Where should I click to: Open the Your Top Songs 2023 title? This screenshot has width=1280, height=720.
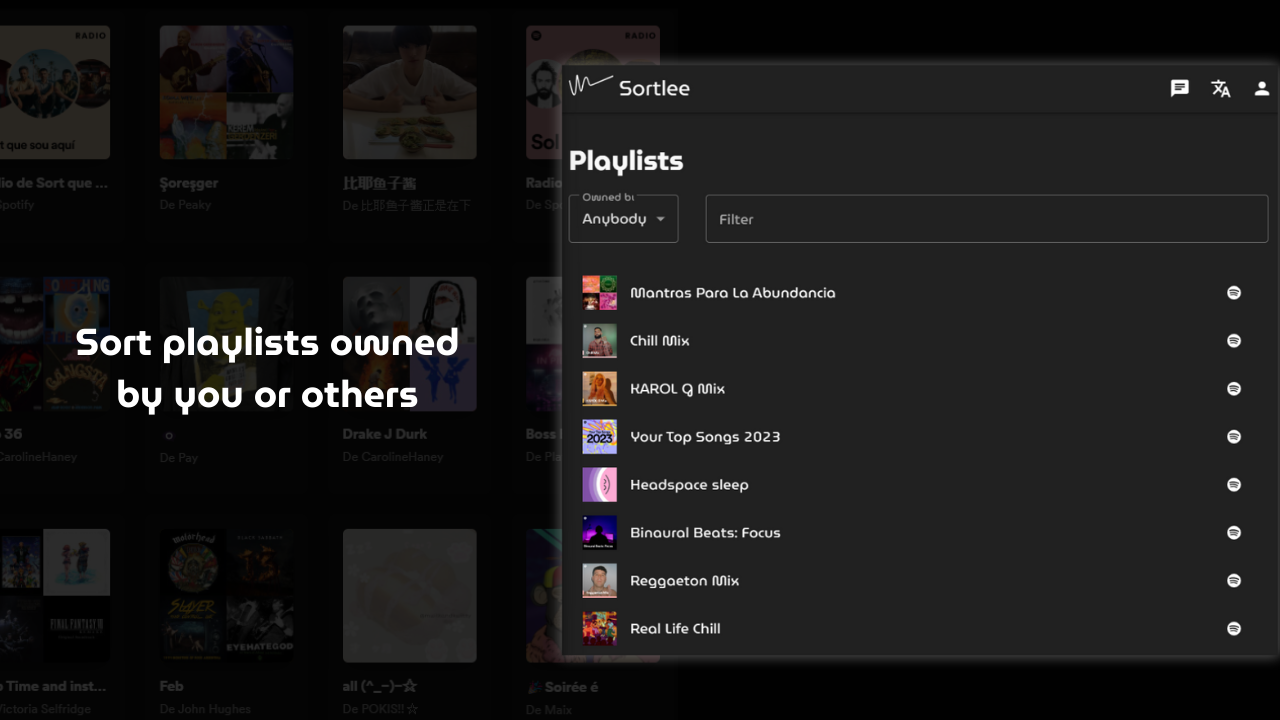[705, 437]
